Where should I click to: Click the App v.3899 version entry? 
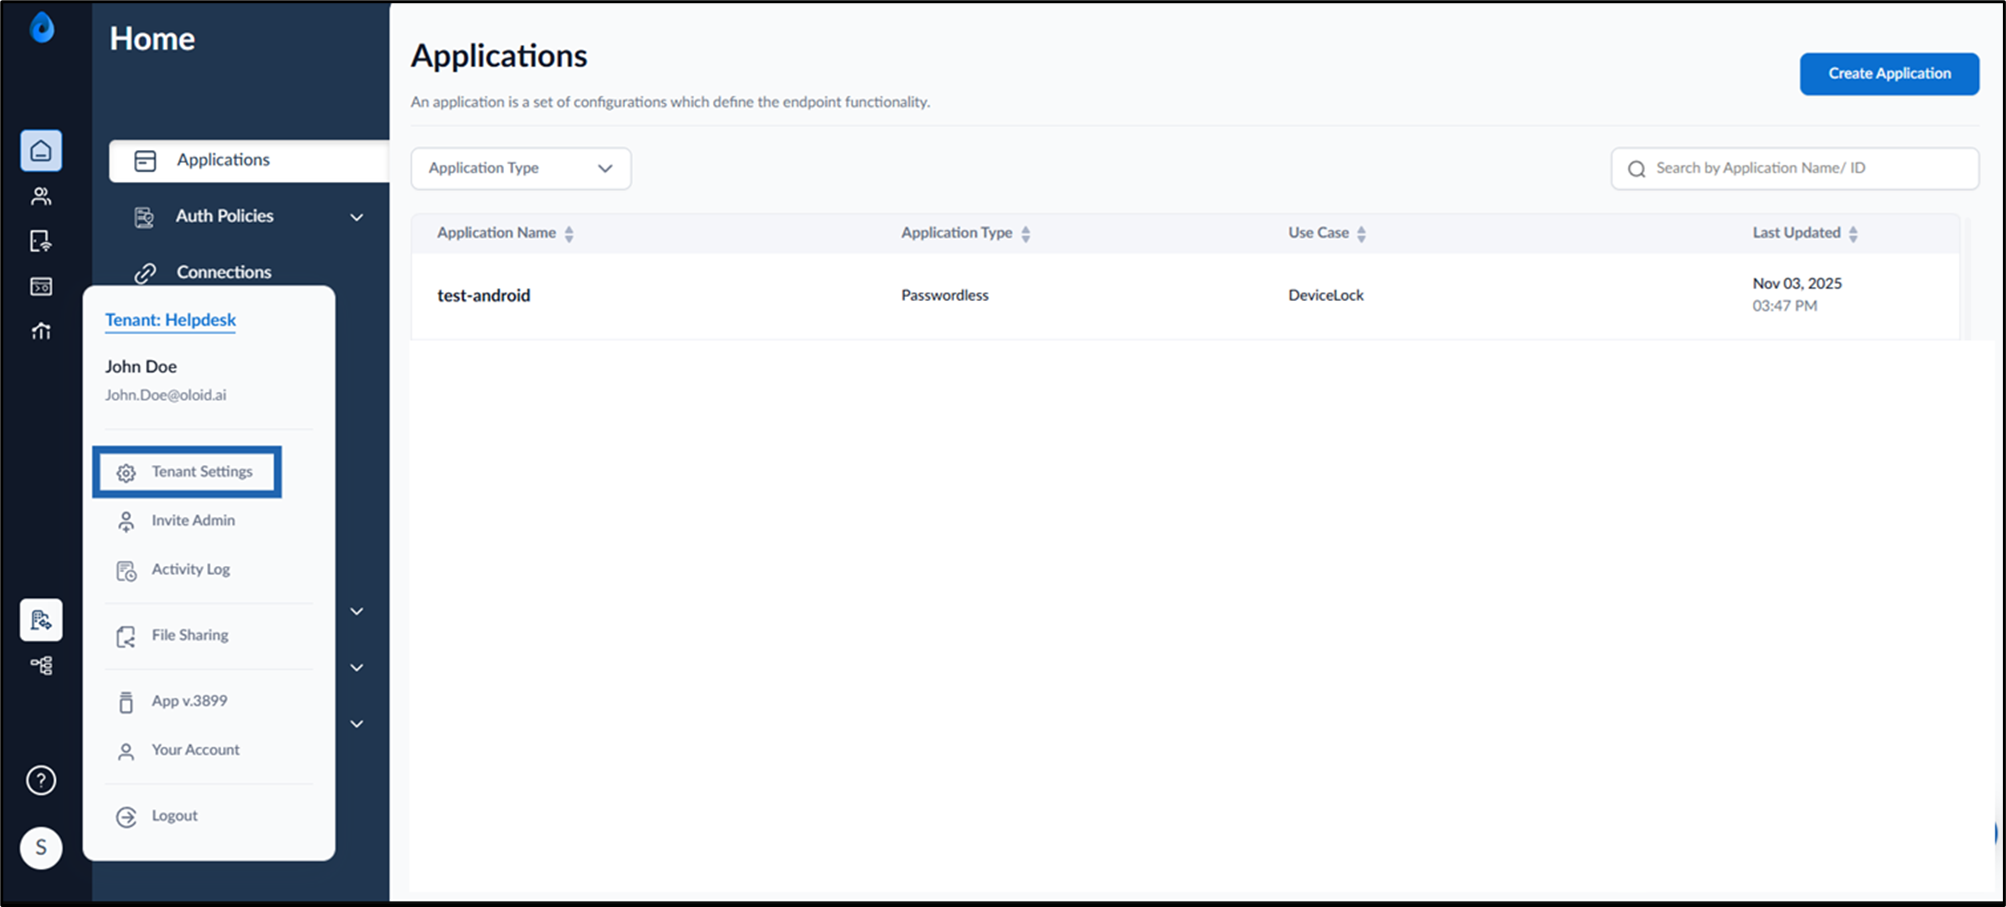pyautogui.click(x=189, y=701)
